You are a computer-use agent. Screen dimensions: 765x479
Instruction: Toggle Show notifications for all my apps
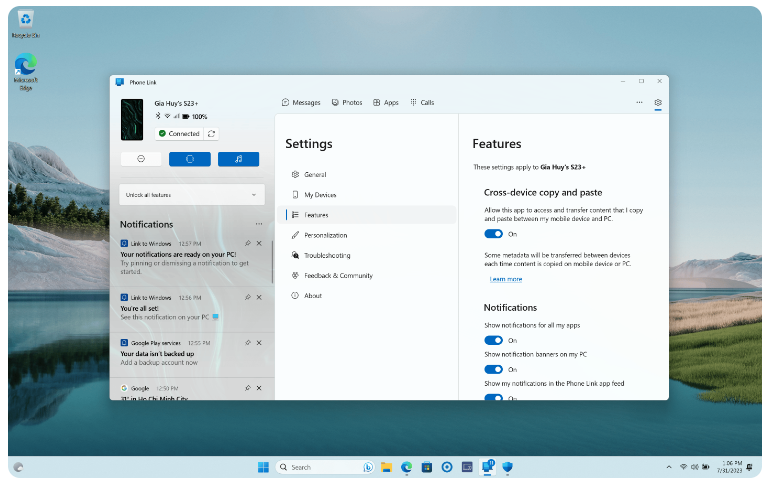(493, 340)
